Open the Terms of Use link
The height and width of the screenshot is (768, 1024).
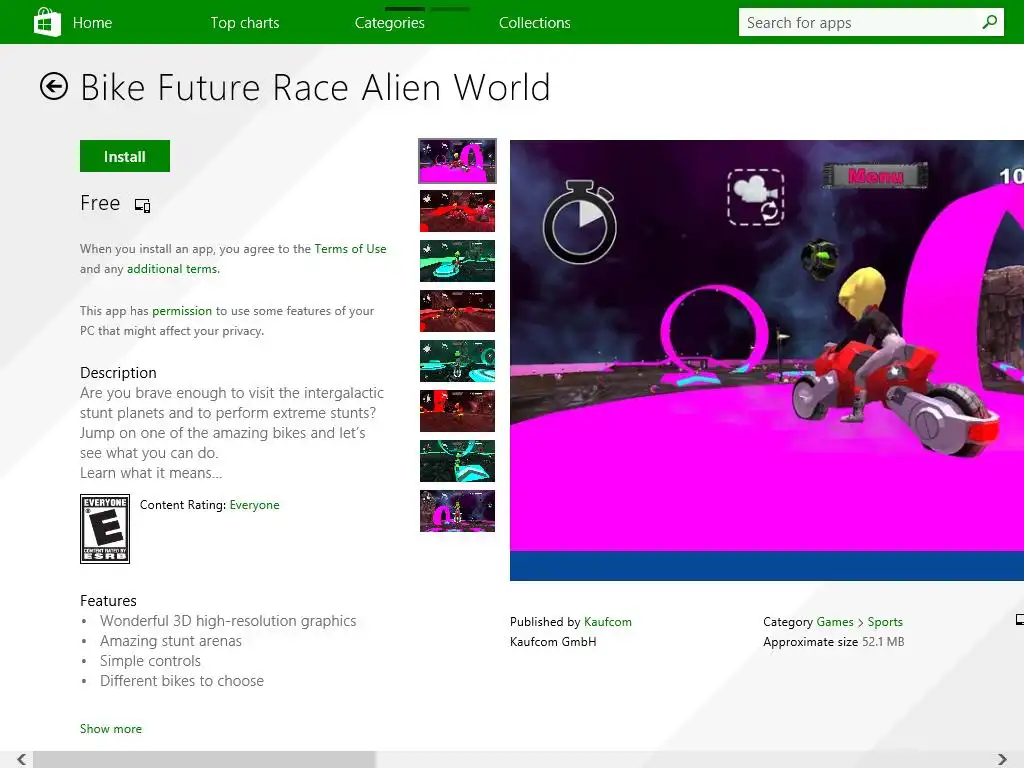[351, 249]
